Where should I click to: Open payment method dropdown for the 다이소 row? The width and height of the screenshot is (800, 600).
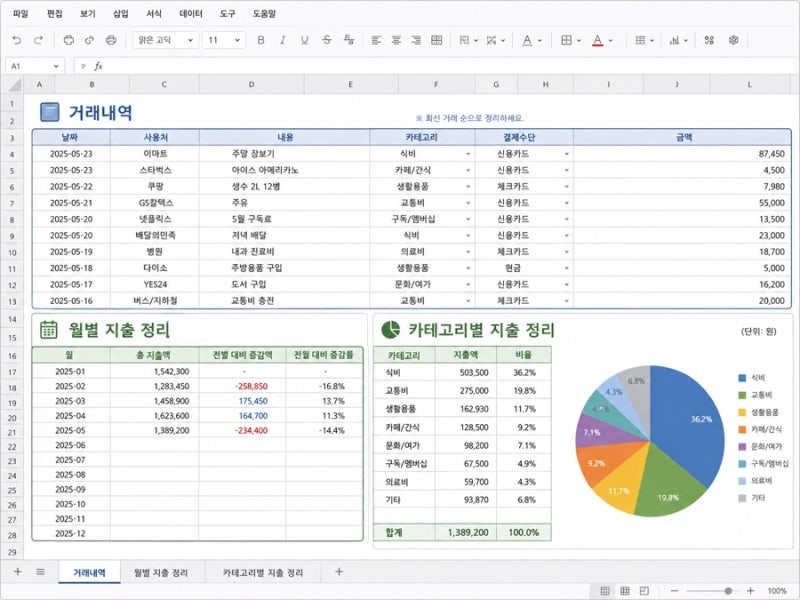point(566,268)
